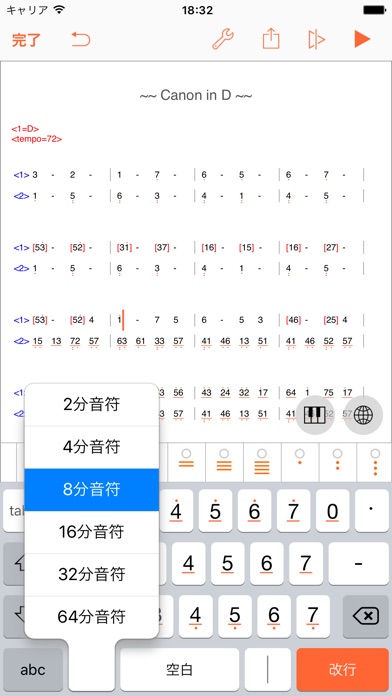Tap the orange 改行 key
This screenshot has width=392, height=696.
342,669
